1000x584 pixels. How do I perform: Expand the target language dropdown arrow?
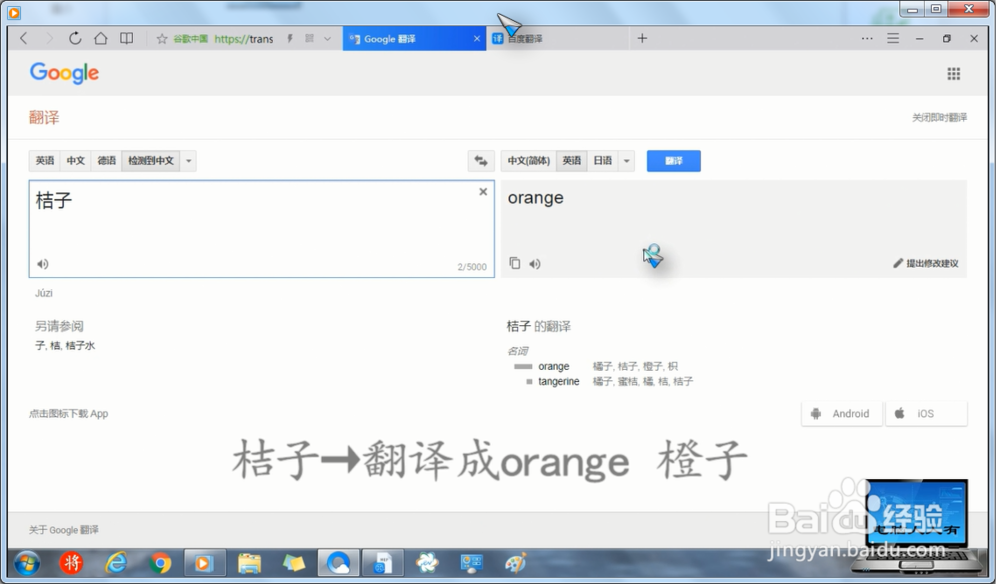(627, 161)
